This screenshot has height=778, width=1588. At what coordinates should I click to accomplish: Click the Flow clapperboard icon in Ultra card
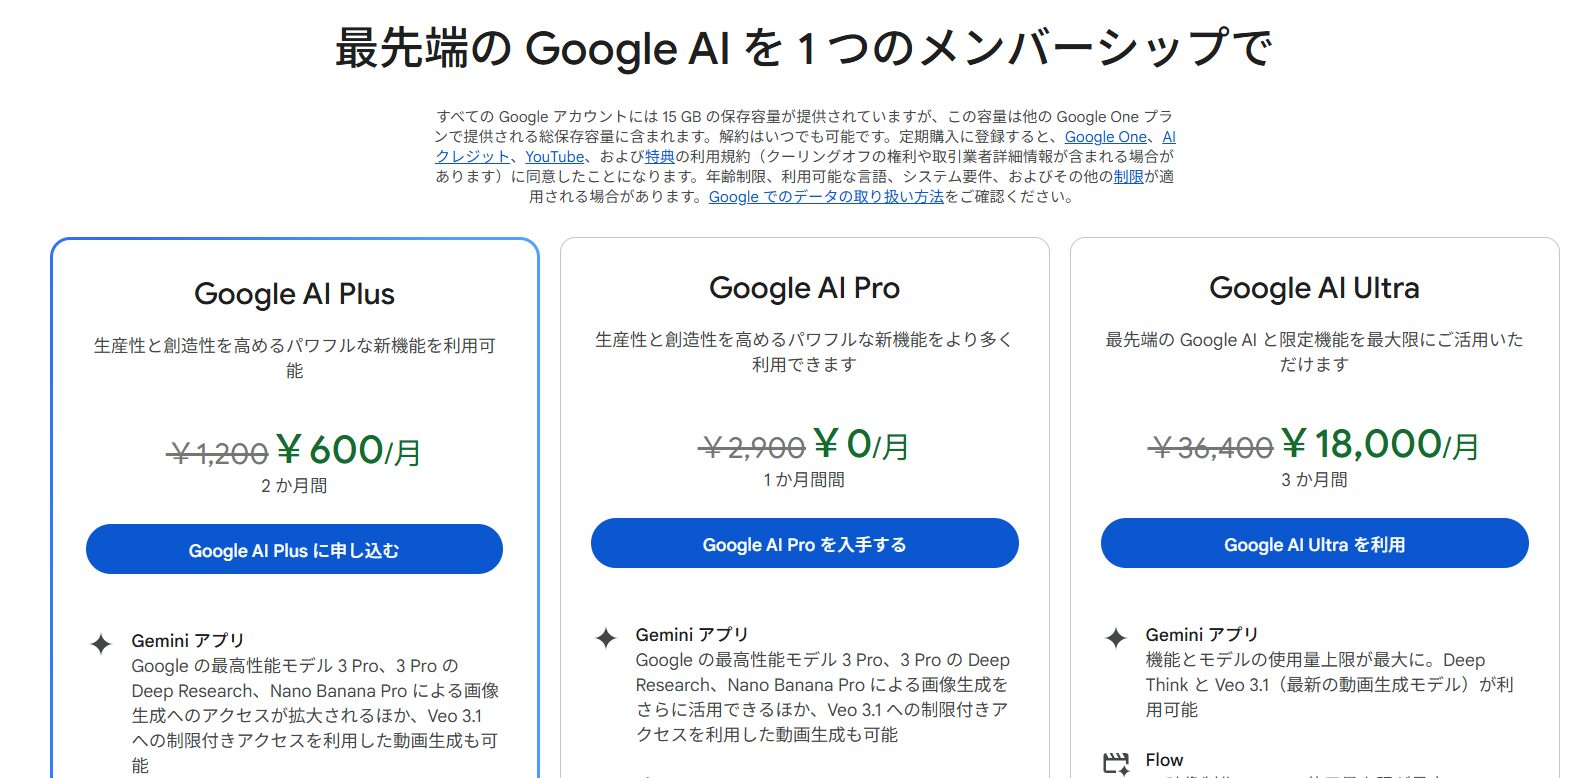(1116, 763)
